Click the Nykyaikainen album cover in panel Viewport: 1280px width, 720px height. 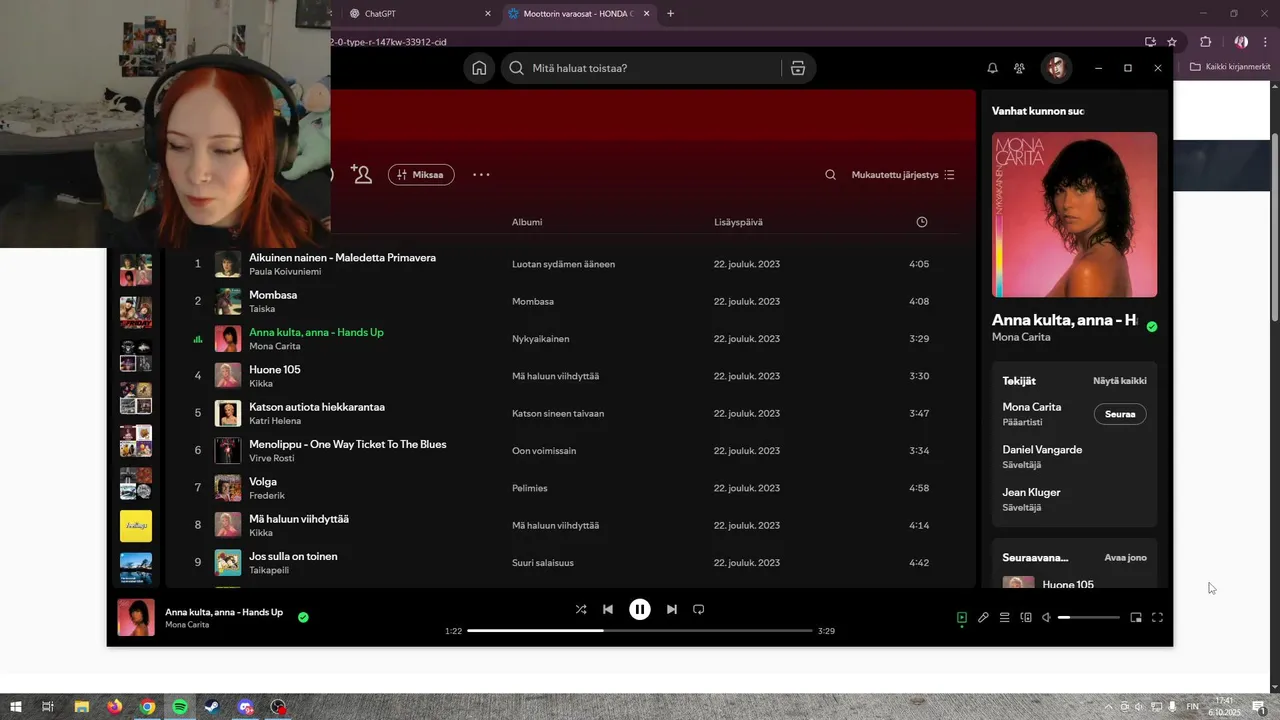pos(1074,215)
